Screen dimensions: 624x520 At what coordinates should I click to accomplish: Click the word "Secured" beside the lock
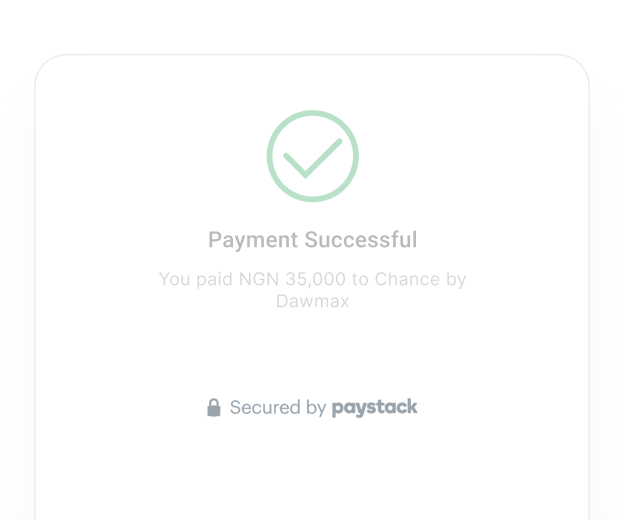coord(265,408)
